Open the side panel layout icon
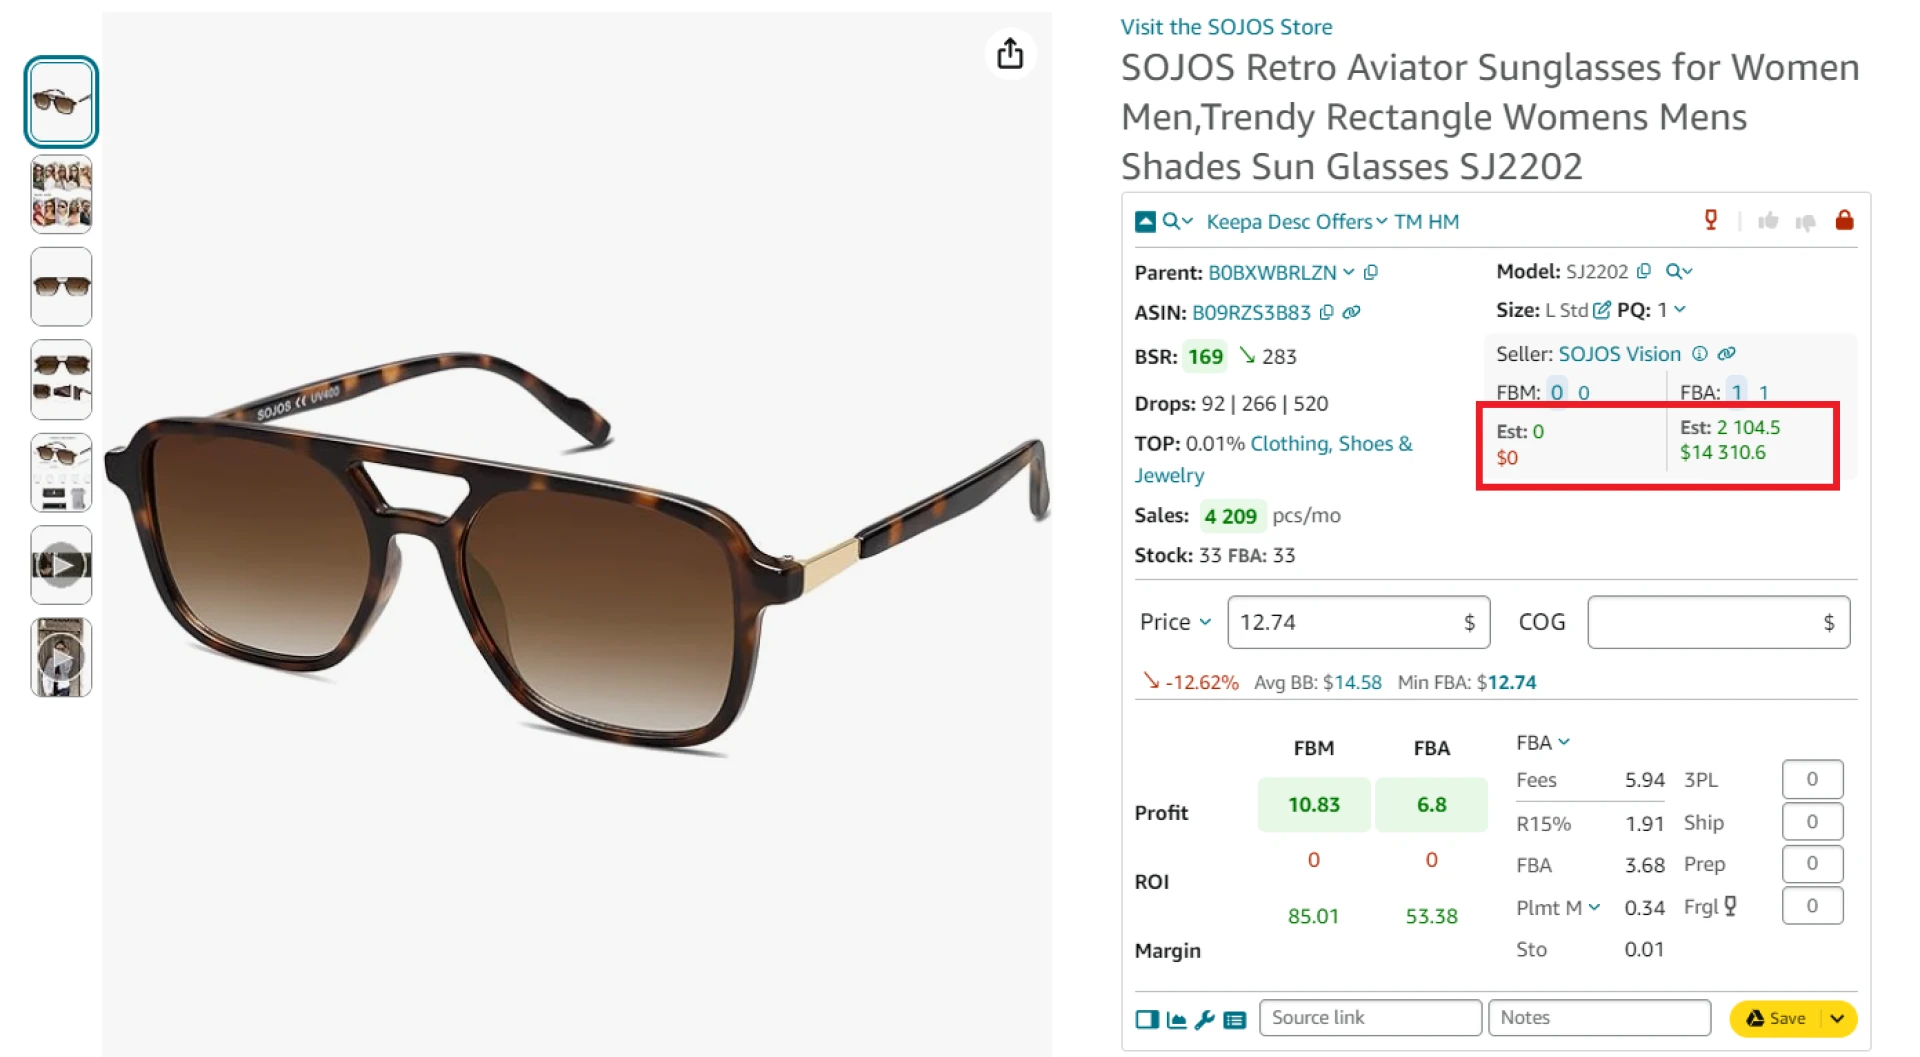Image resolution: width=1920 pixels, height=1057 pixels. pyautogui.click(x=1147, y=1019)
